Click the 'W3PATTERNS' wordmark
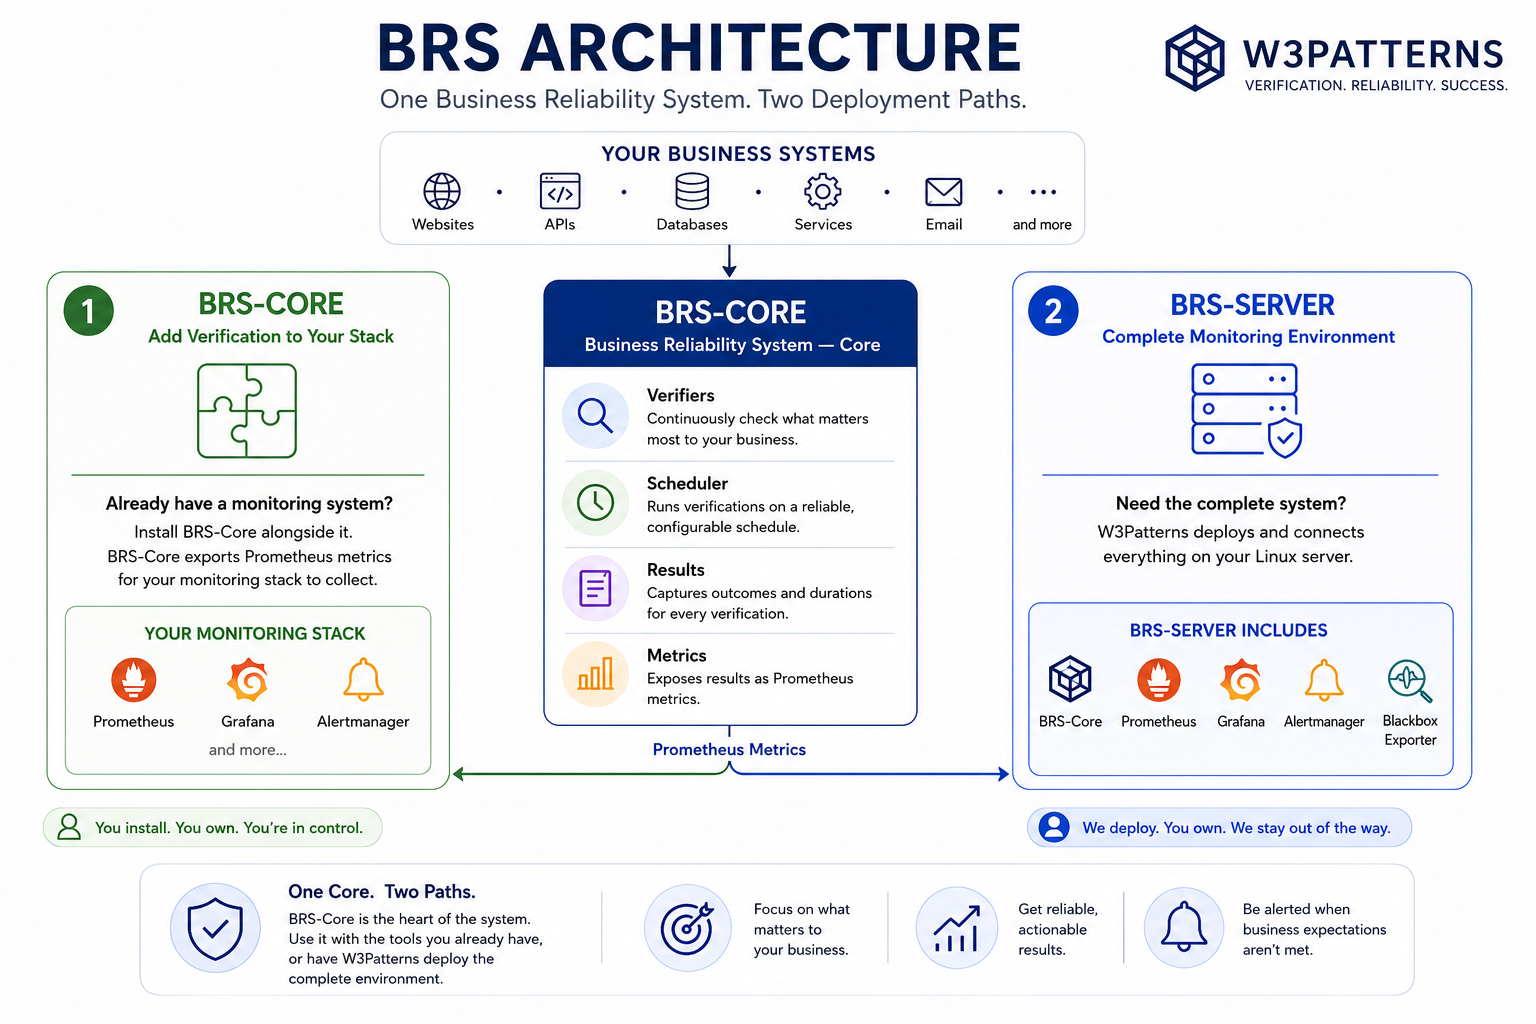1536x1024 pixels. 1373,53
